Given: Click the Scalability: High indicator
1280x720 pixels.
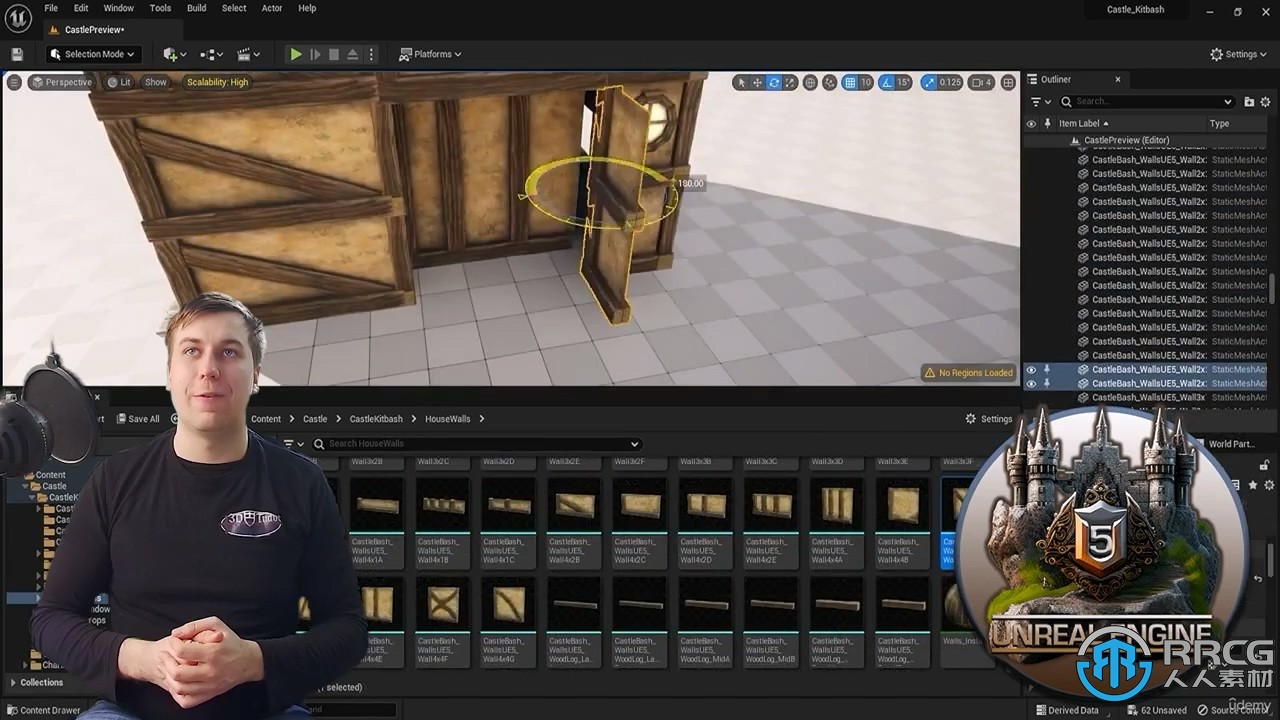Looking at the screenshot, I should pos(217,82).
